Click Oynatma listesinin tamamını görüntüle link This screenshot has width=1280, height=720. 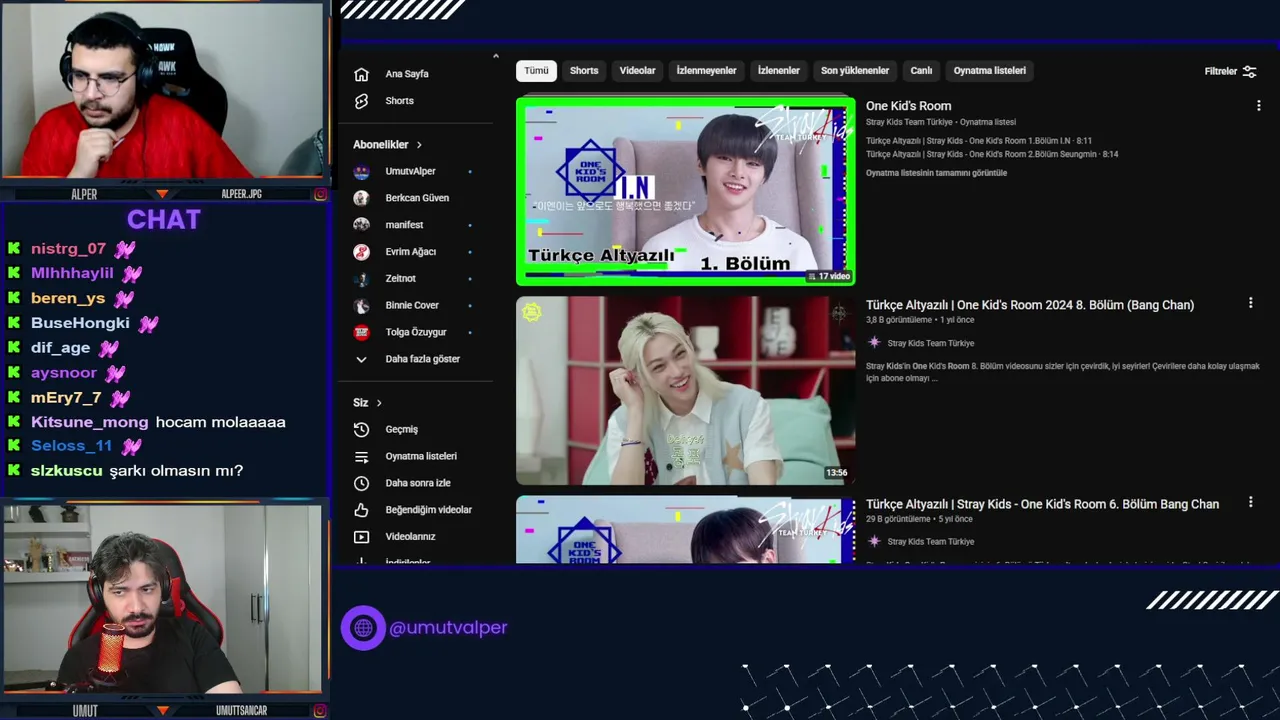click(936, 173)
